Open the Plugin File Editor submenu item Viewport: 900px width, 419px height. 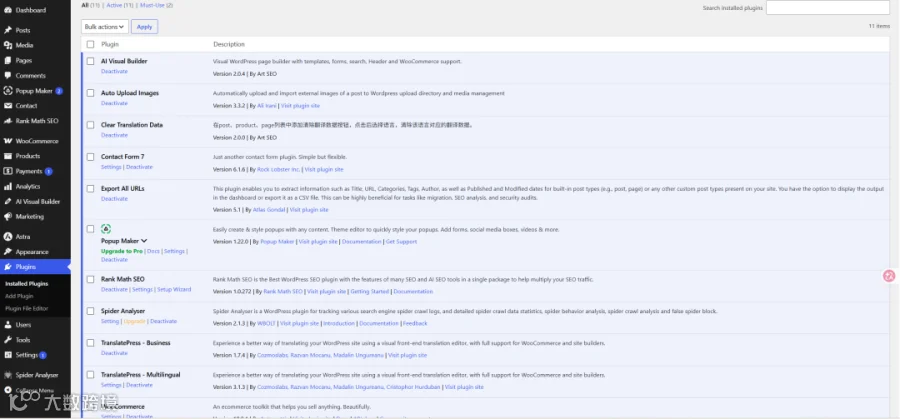26,308
